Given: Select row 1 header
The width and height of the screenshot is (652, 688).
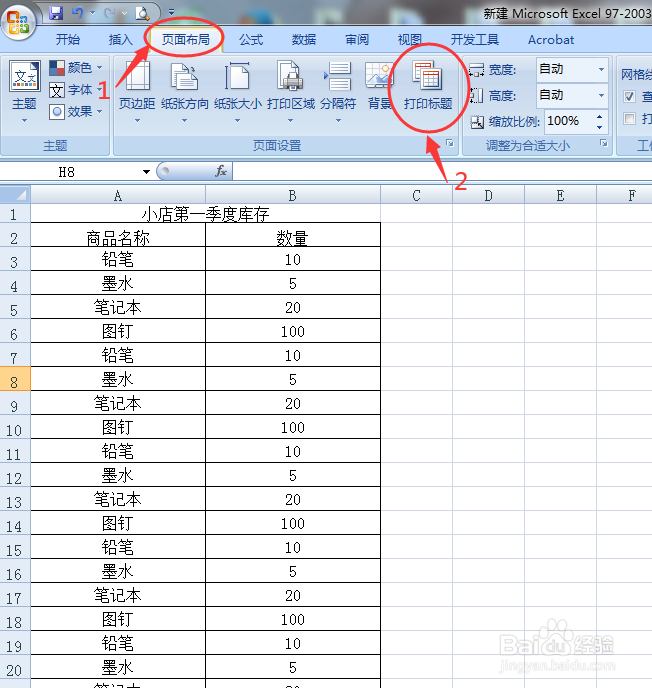Looking at the screenshot, I should (14, 213).
